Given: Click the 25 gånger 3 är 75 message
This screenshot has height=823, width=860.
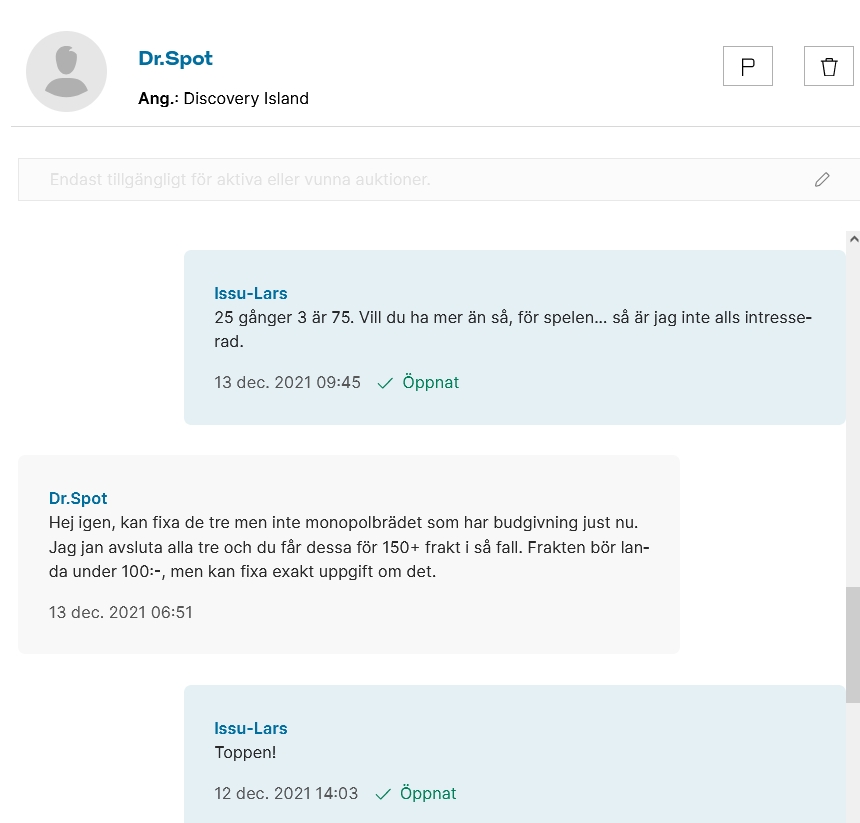Looking at the screenshot, I should (x=513, y=329).
